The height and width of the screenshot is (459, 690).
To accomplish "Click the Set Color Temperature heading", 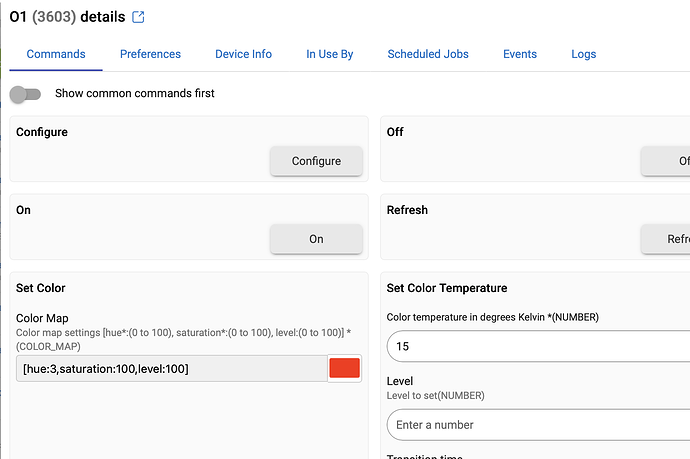I will (446, 288).
